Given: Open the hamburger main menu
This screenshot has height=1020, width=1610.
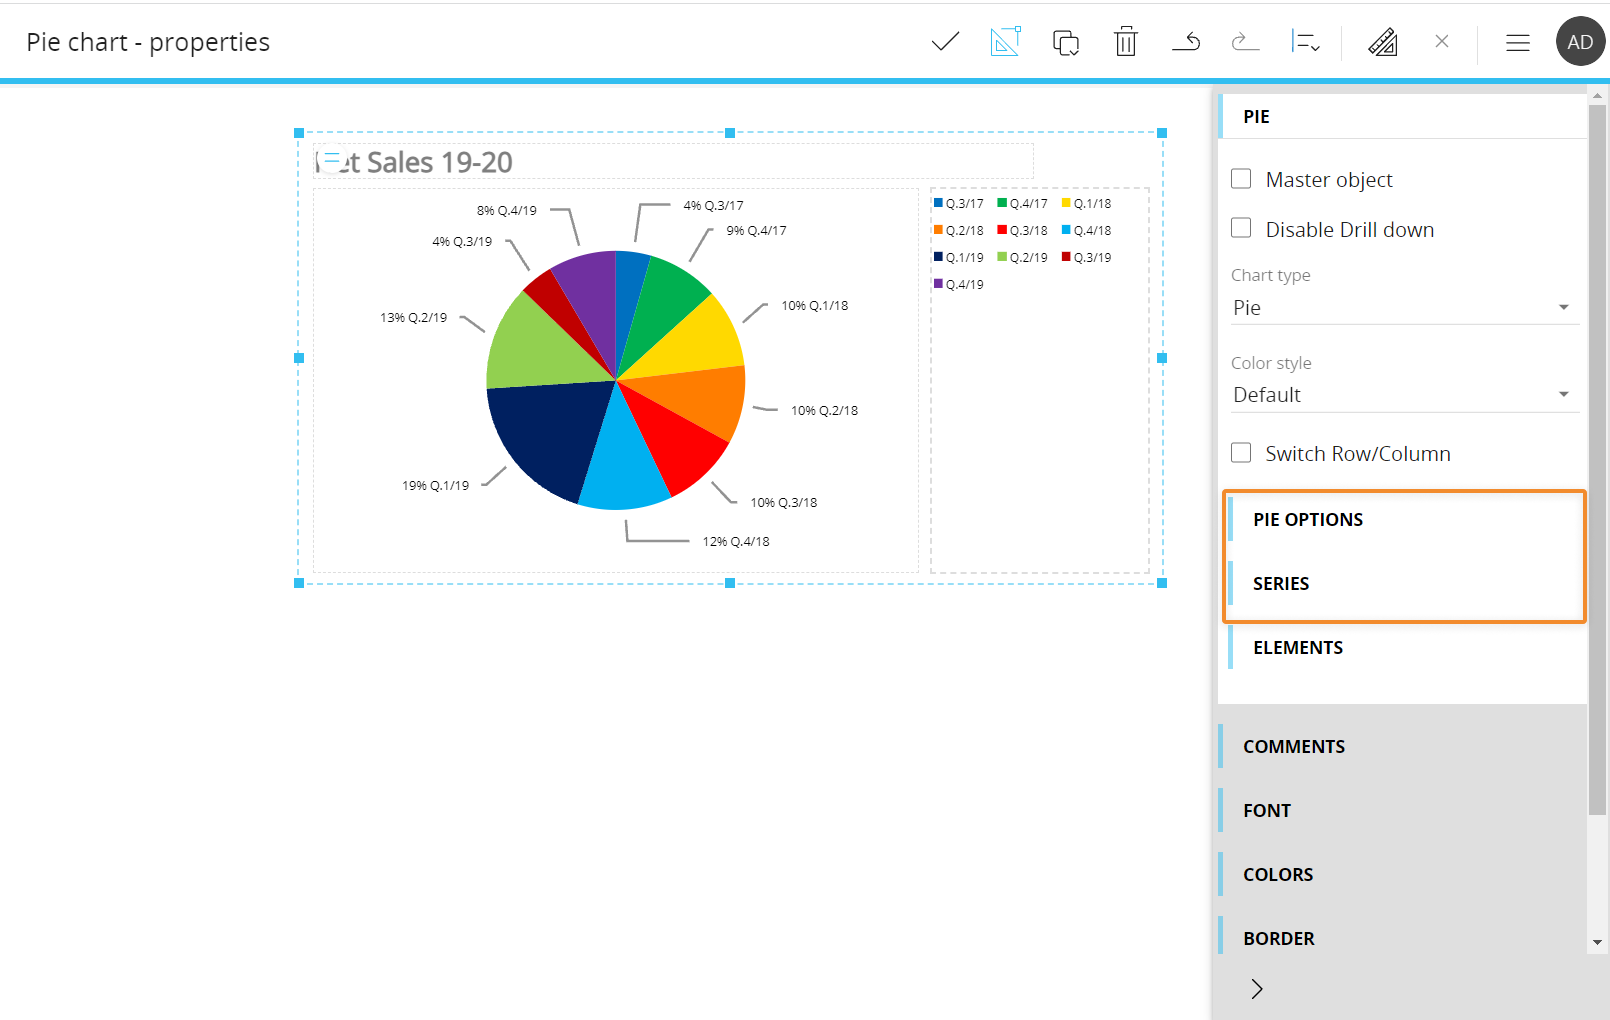Looking at the screenshot, I should click(x=1517, y=42).
